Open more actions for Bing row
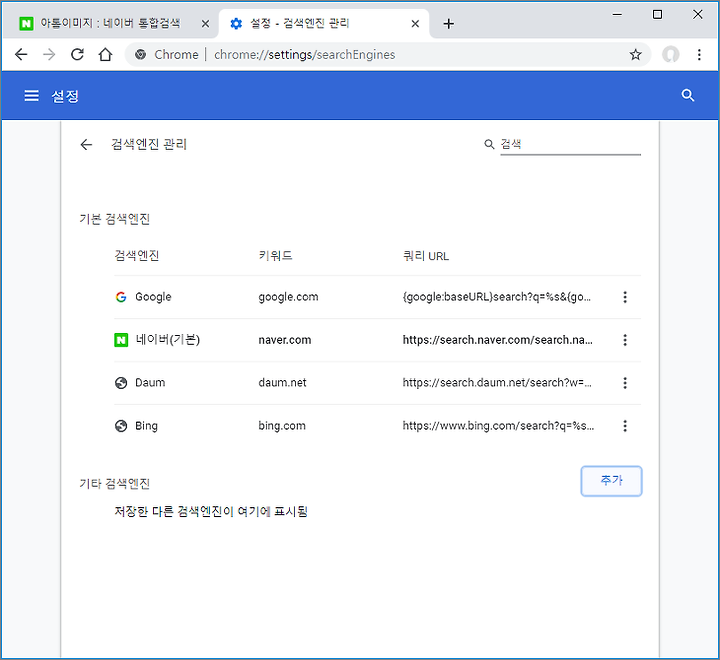 click(625, 426)
